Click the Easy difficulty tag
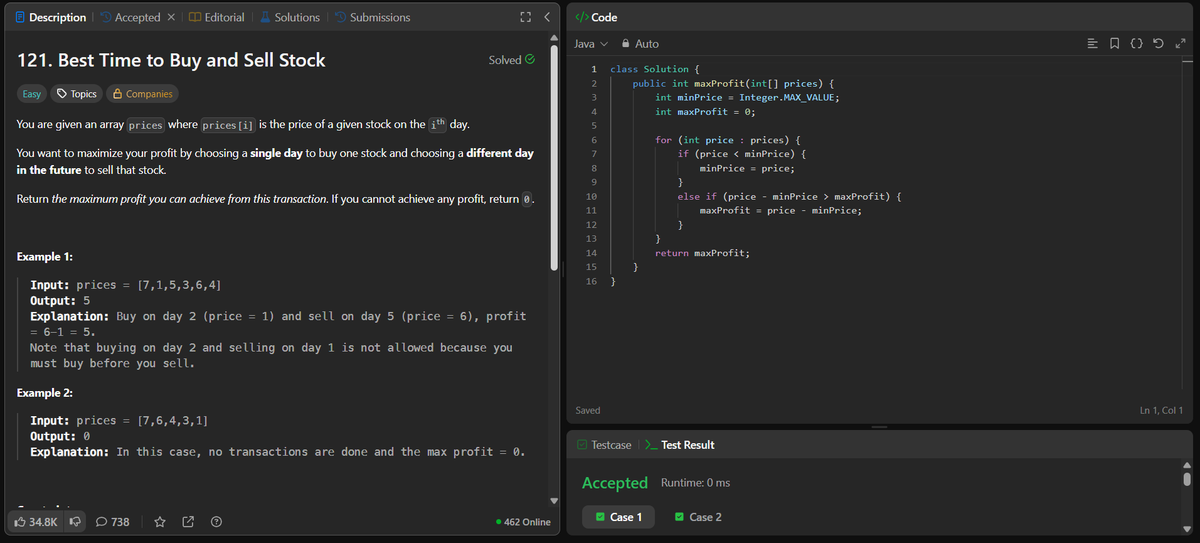Viewport: 1200px width, 543px height. (32, 94)
